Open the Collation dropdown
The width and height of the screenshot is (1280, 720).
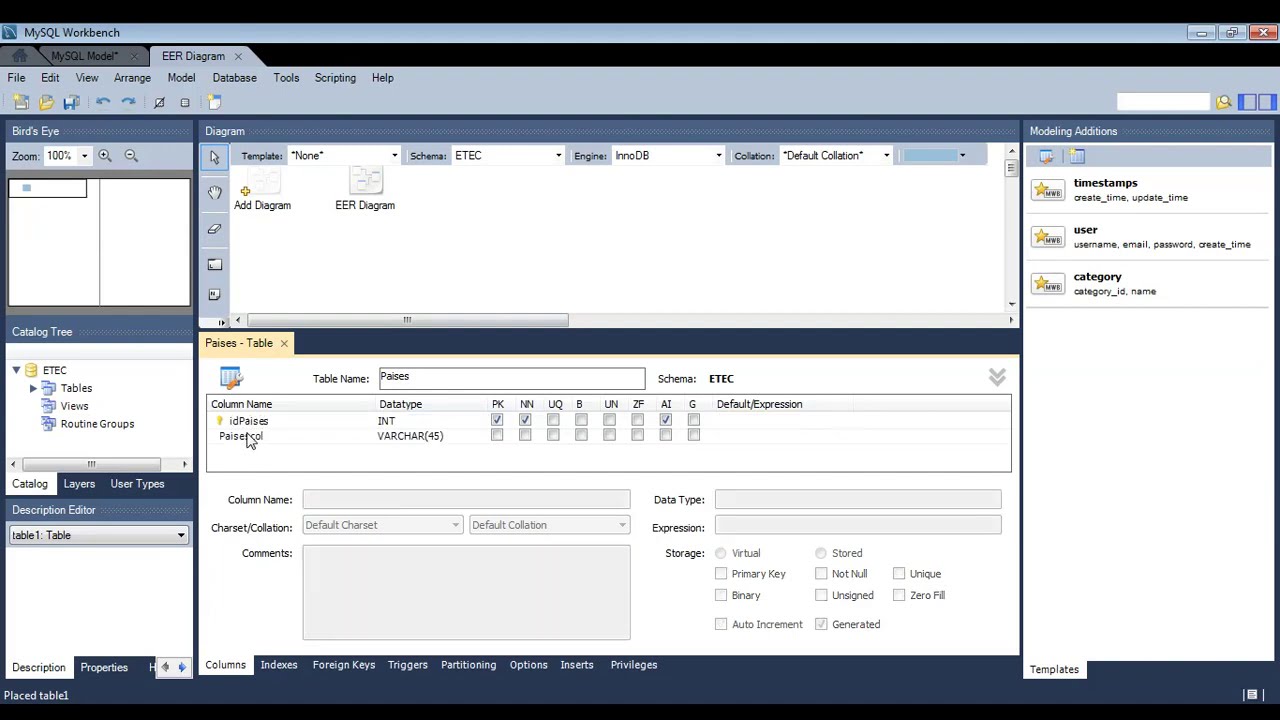(886, 156)
